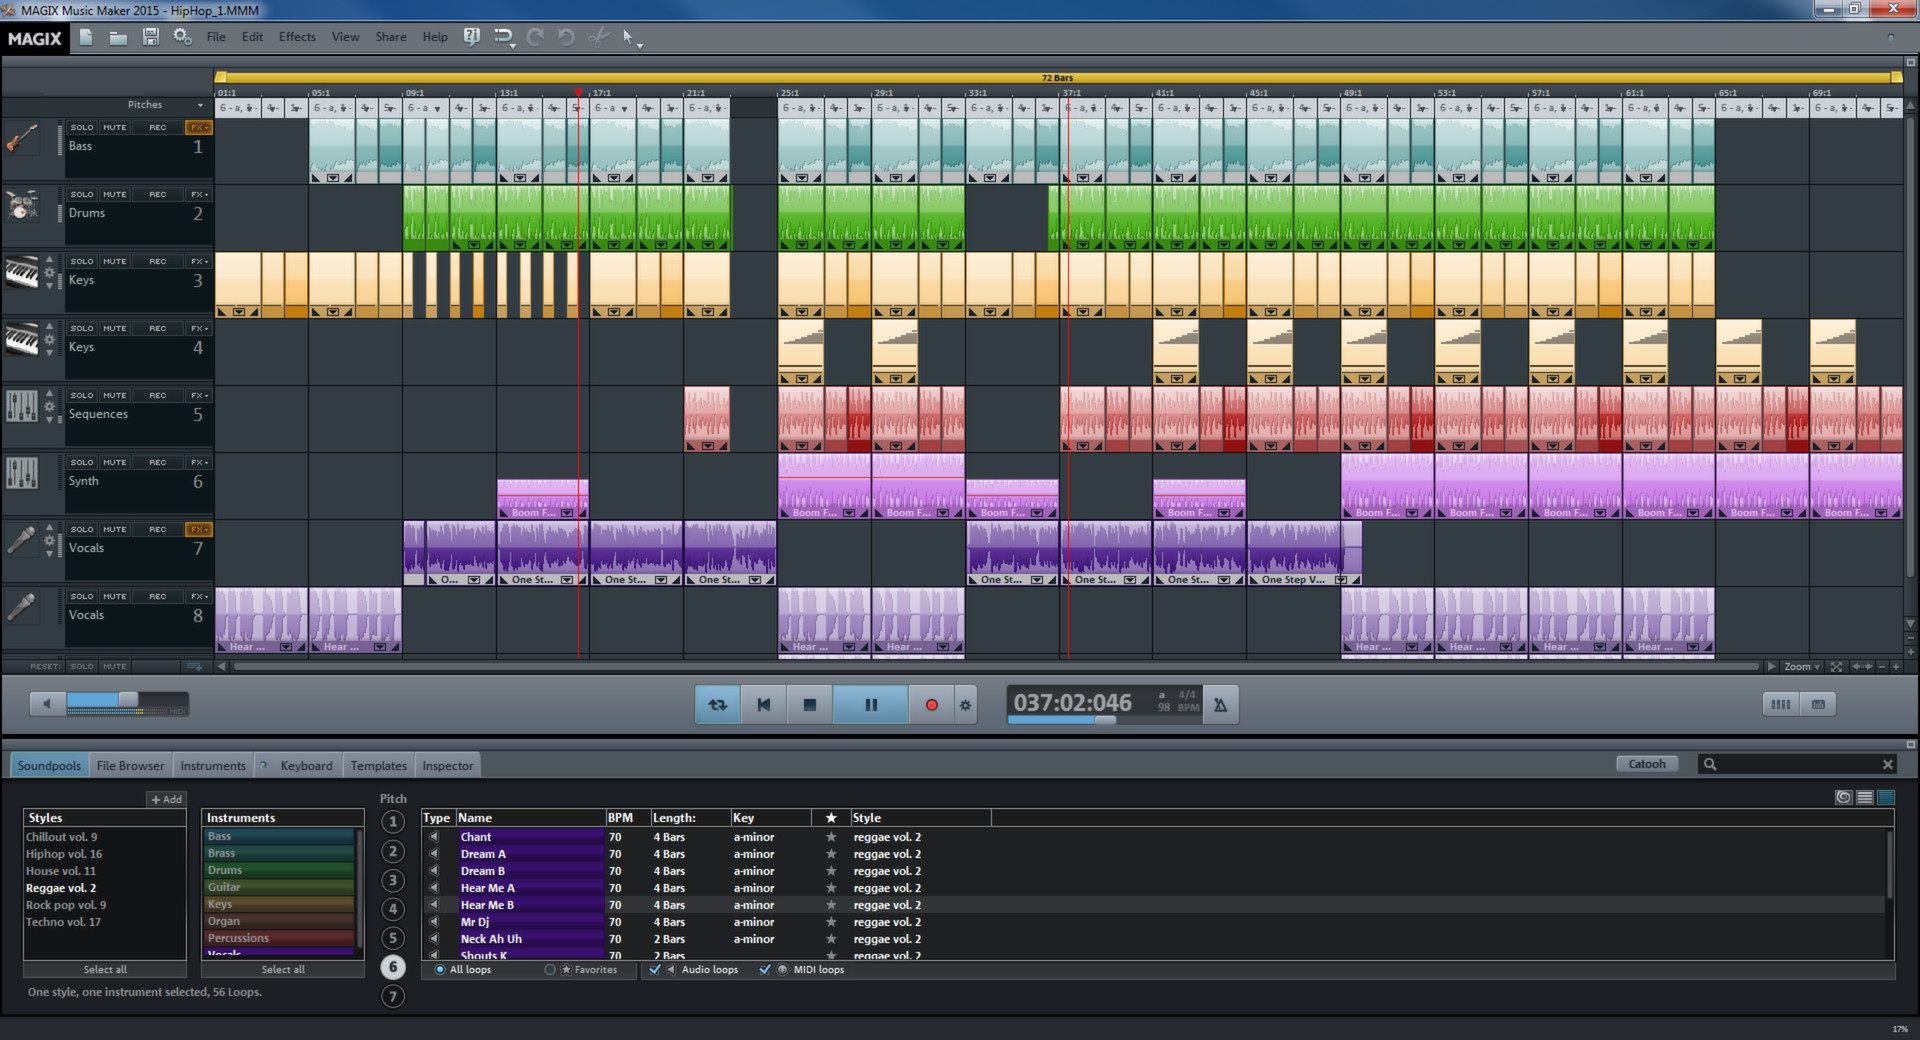
Task: Click the Add styles button
Action: tap(166, 800)
